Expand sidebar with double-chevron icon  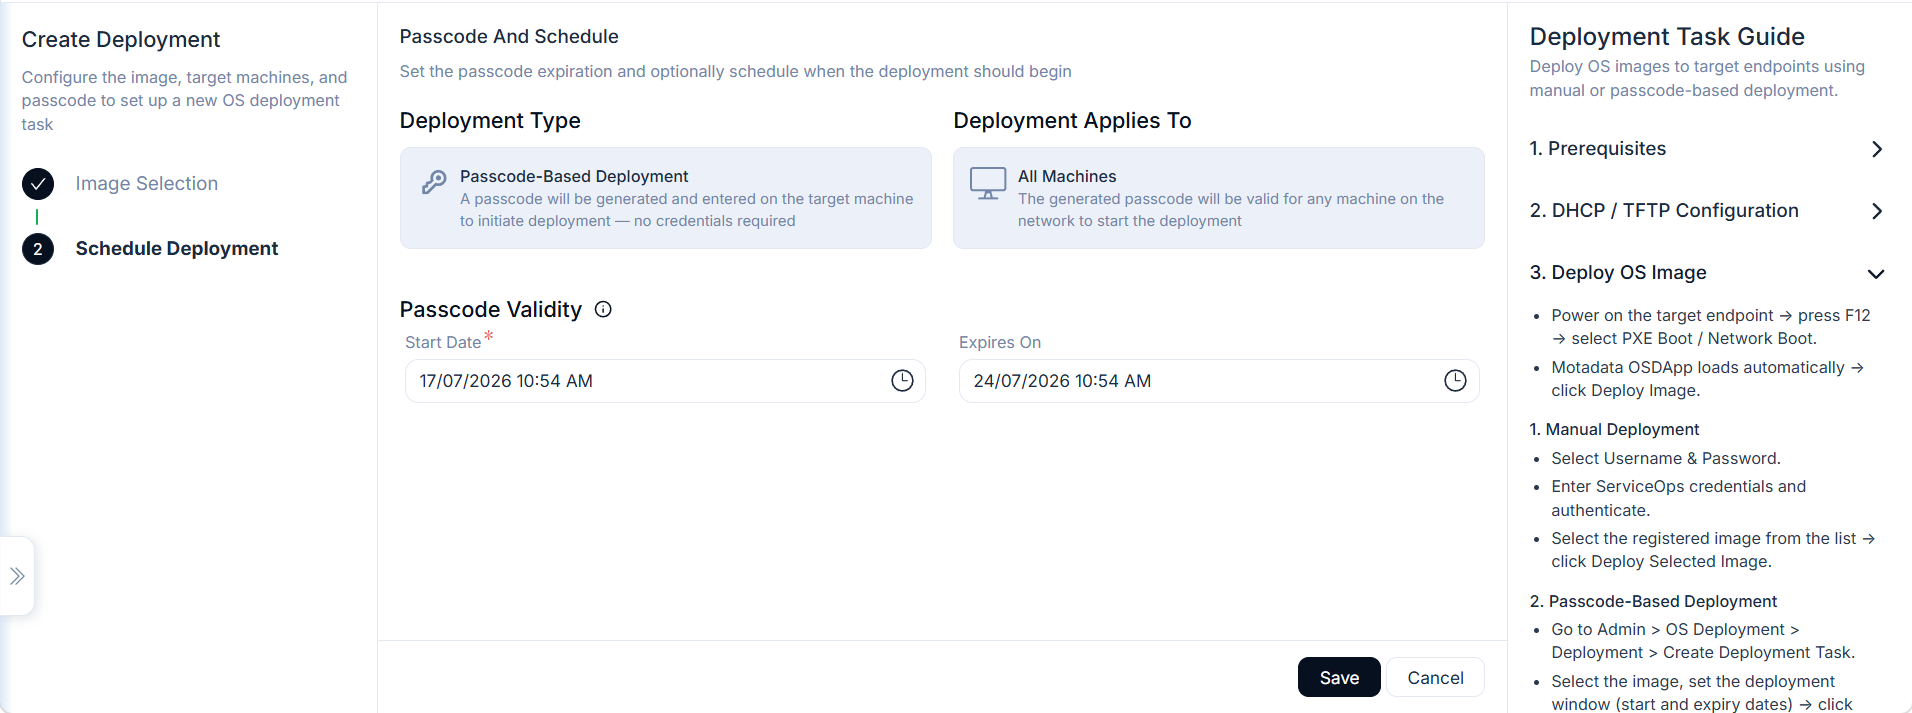coord(17,576)
